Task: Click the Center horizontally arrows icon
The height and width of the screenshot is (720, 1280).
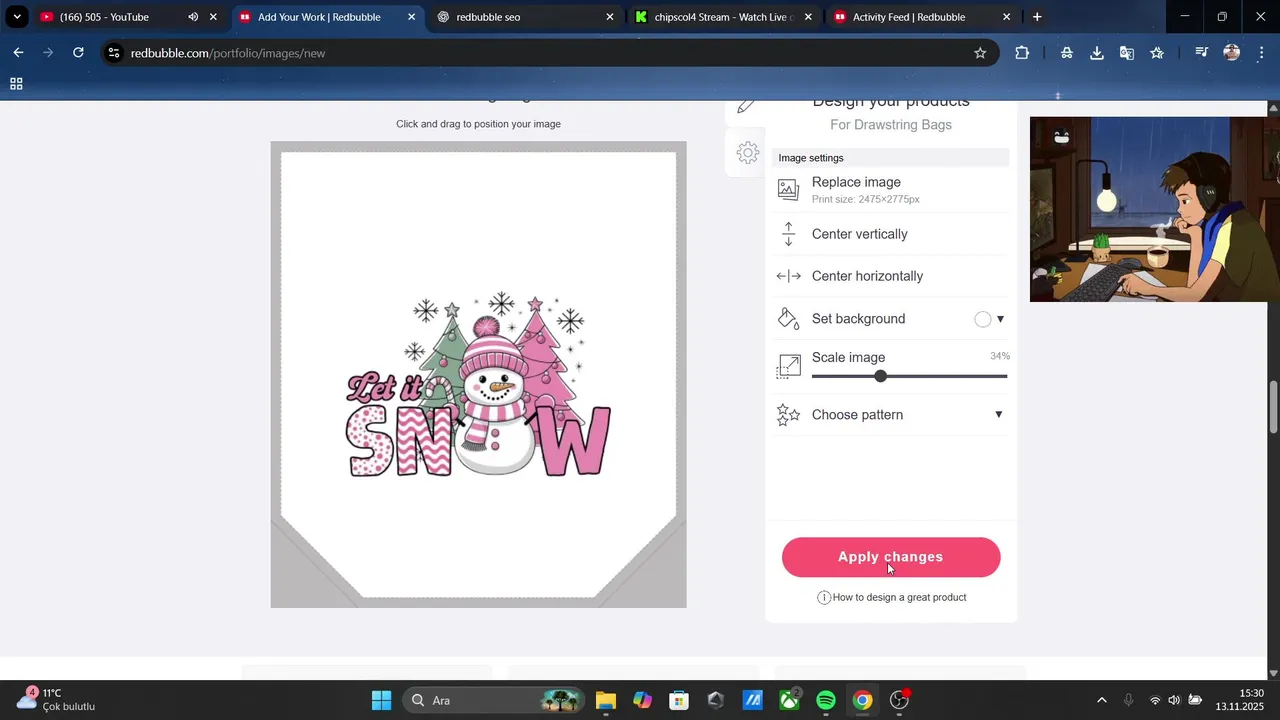Action: tap(788, 276)
